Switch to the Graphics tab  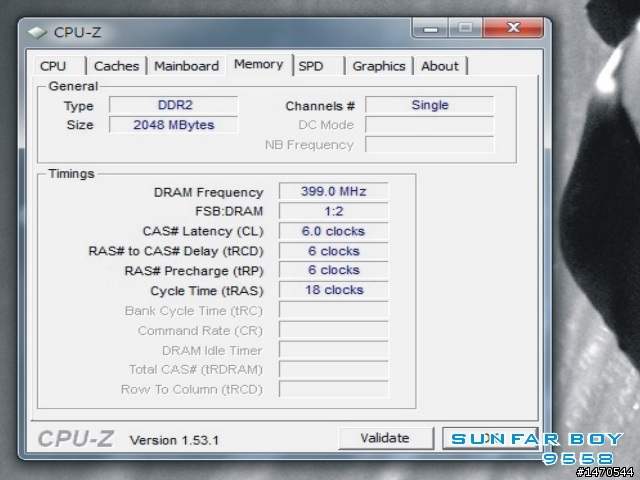pos(379,66)
